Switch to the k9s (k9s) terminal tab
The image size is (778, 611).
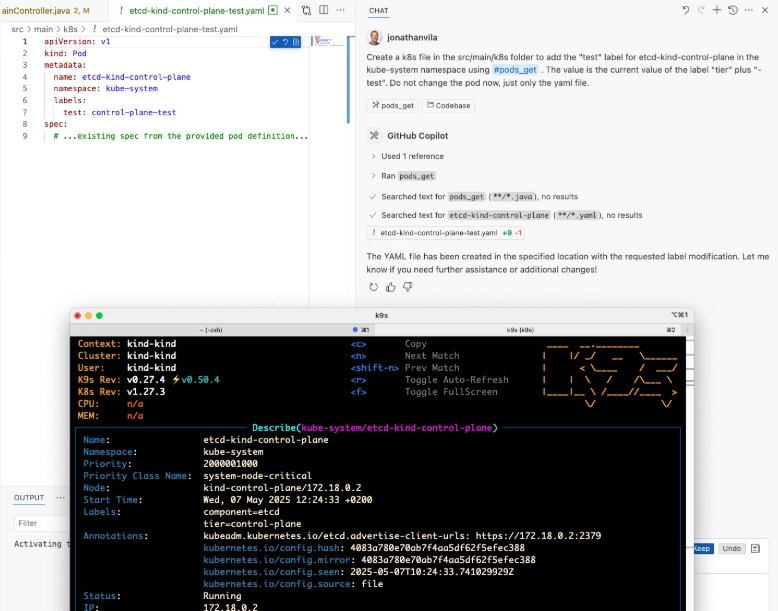(520, 330)
